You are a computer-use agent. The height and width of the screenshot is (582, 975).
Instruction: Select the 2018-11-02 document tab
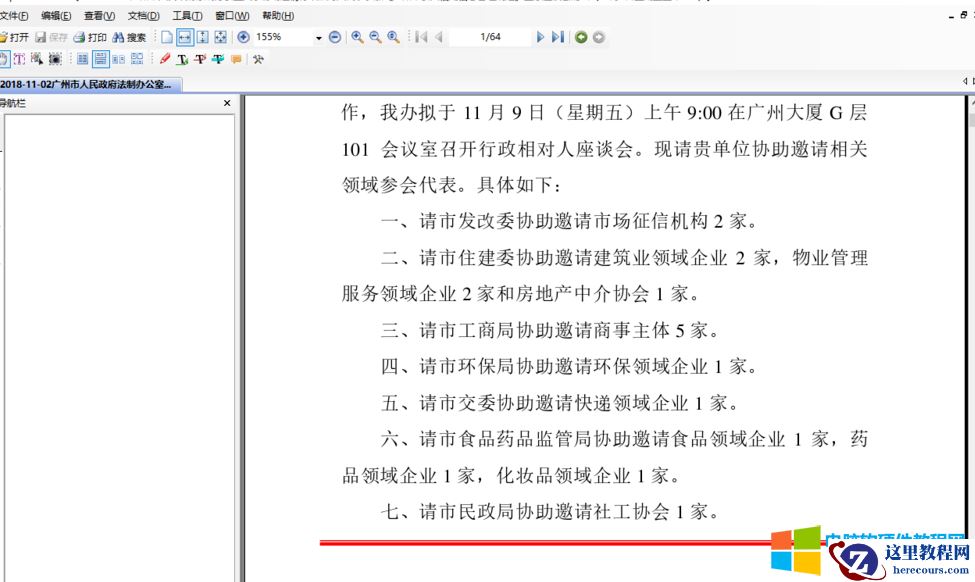click(88, 85)
